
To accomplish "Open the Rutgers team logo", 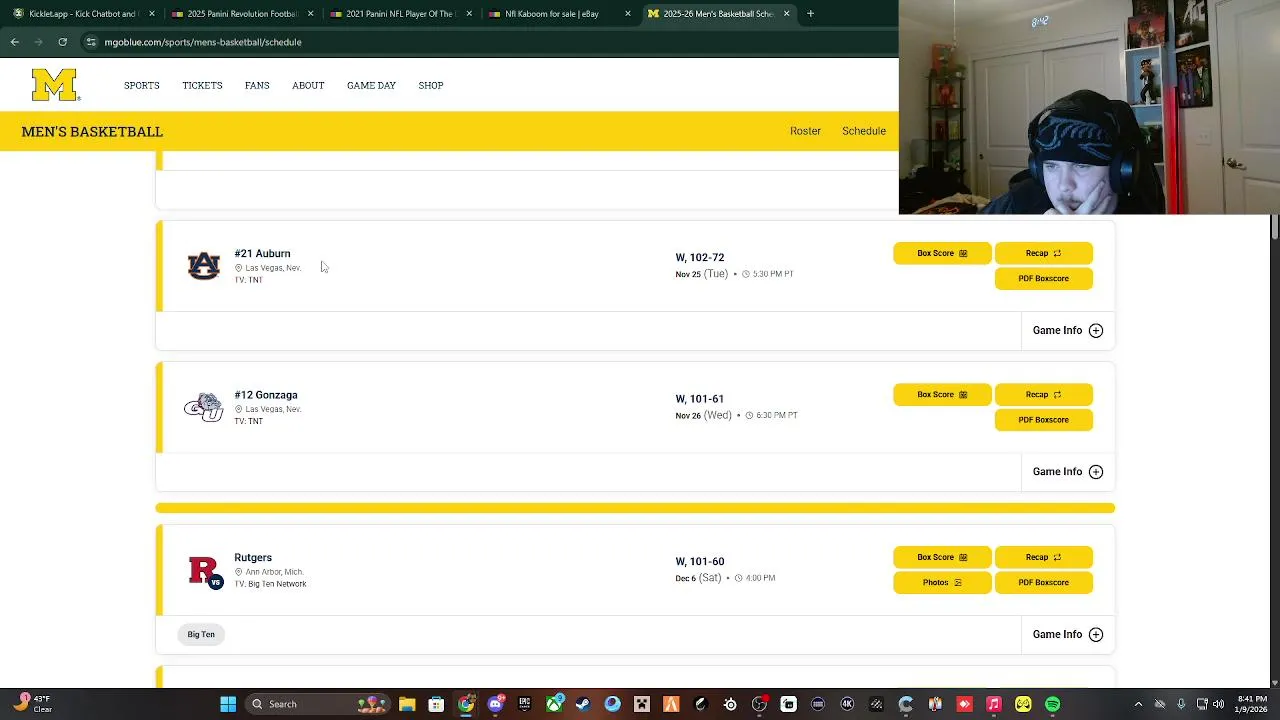I will 206,571.
